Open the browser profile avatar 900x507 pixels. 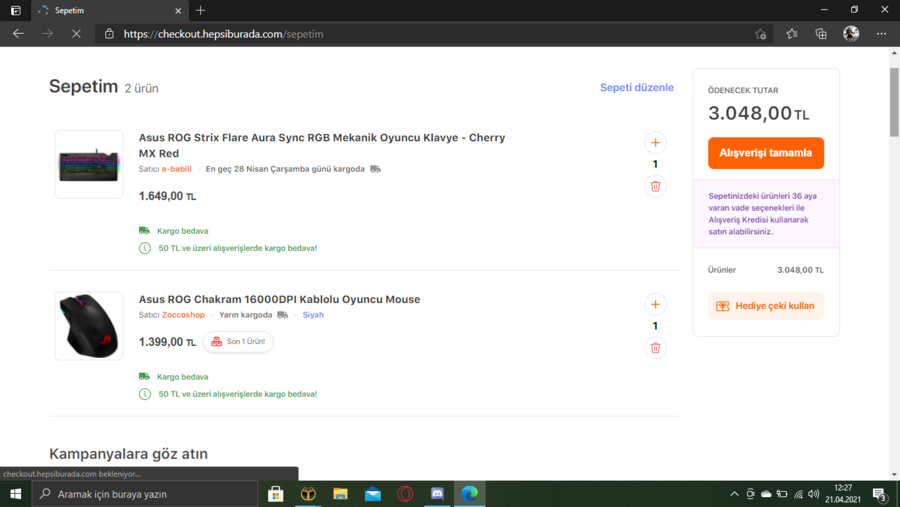pyautogui.click(x=851, y=34)
